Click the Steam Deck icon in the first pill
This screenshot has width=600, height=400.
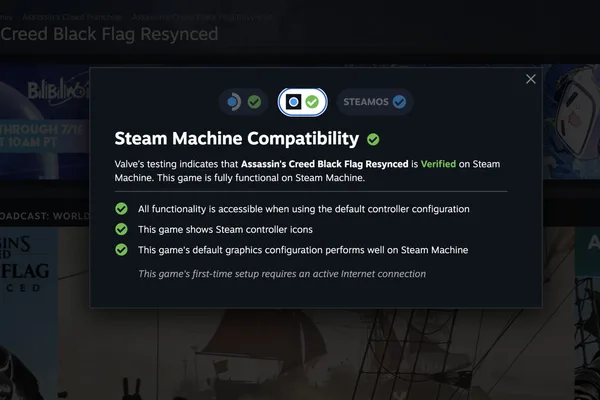point(233,102)
